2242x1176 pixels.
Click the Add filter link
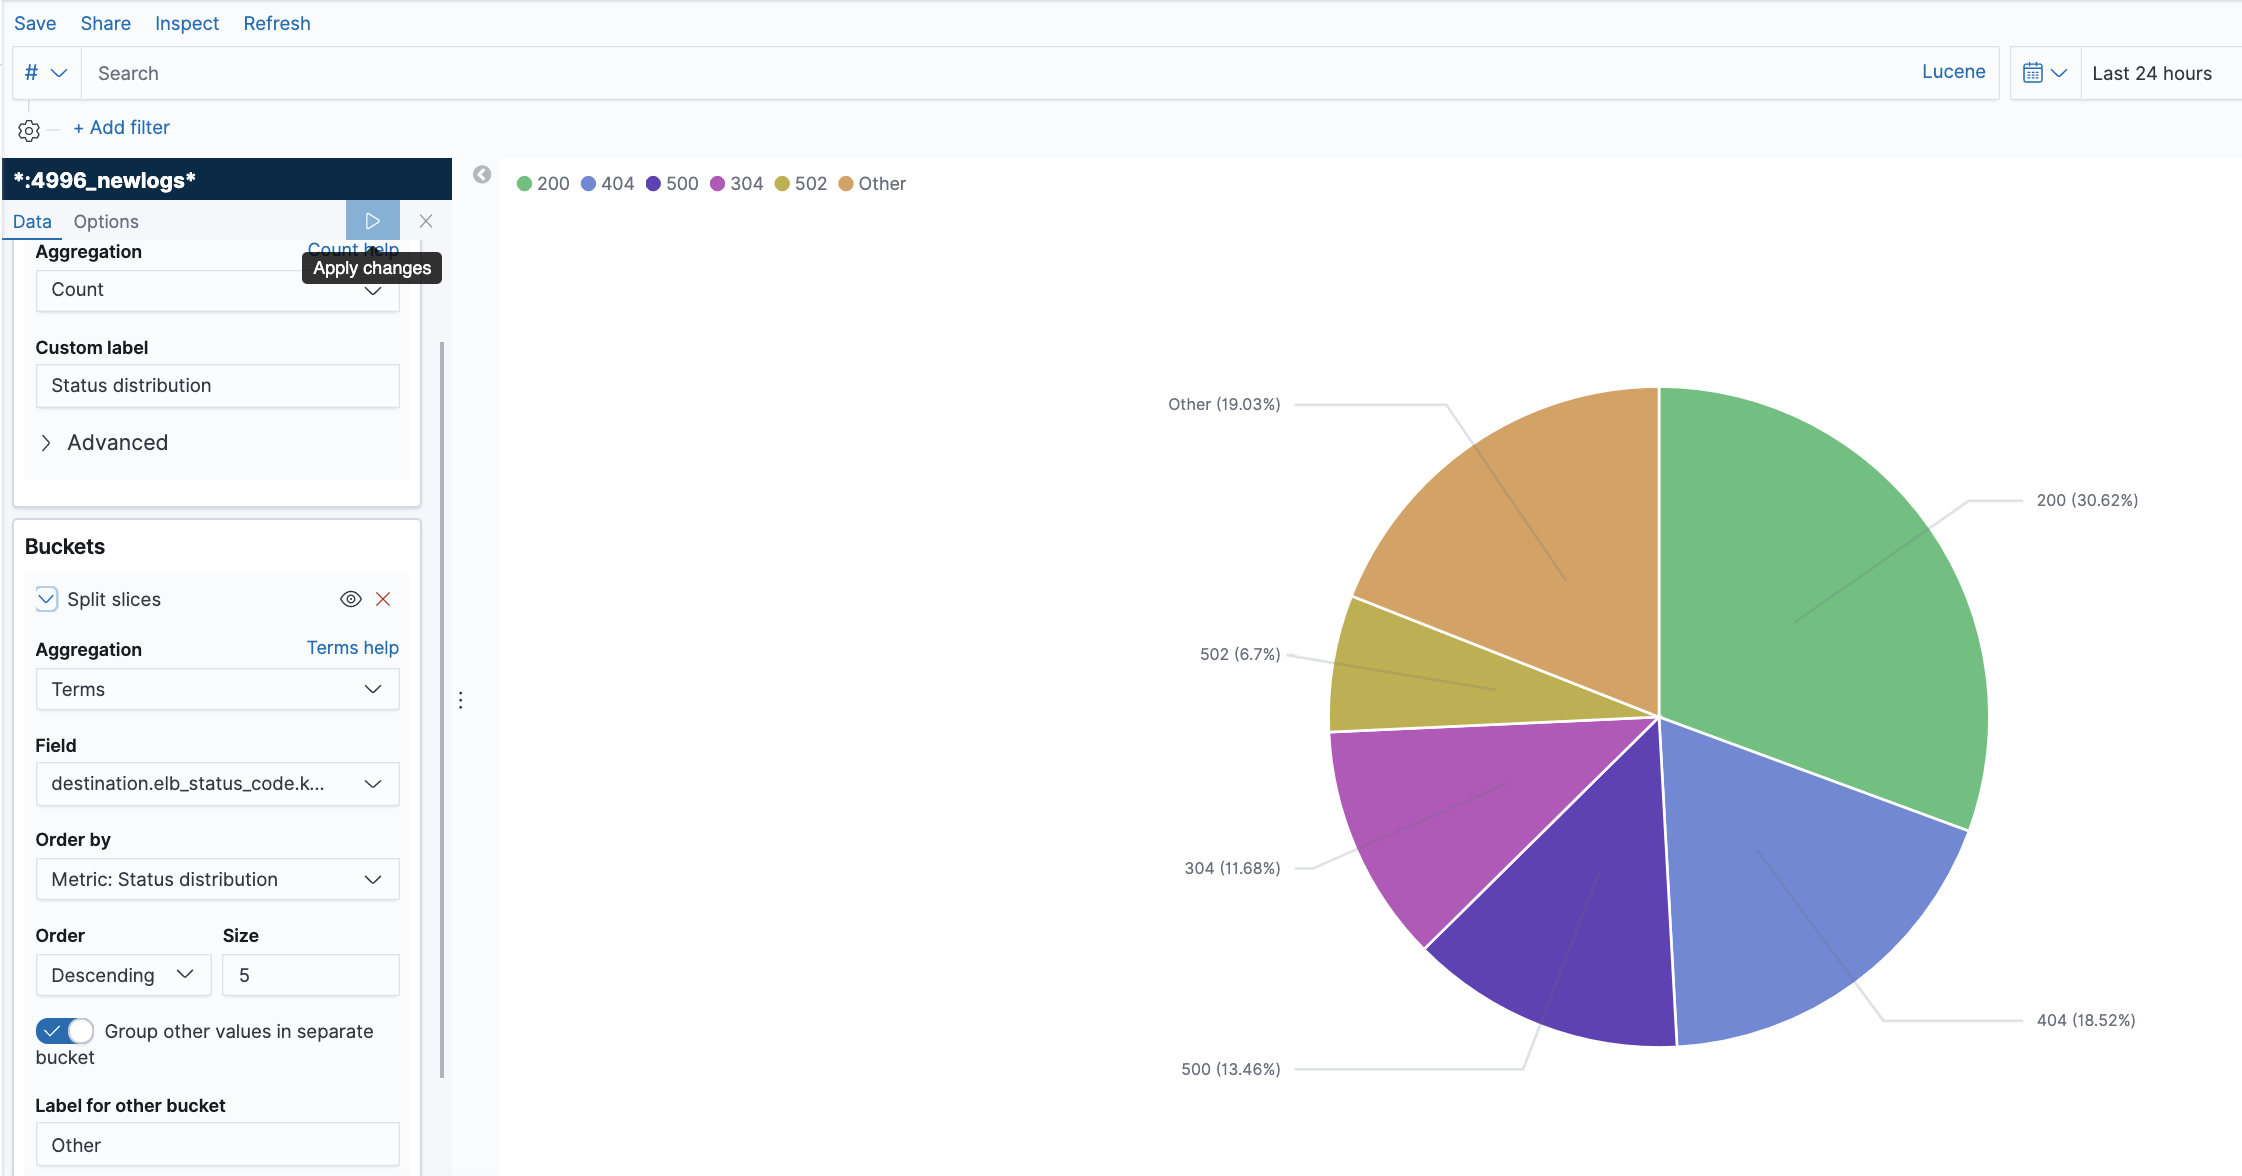(x=122, y=128)
